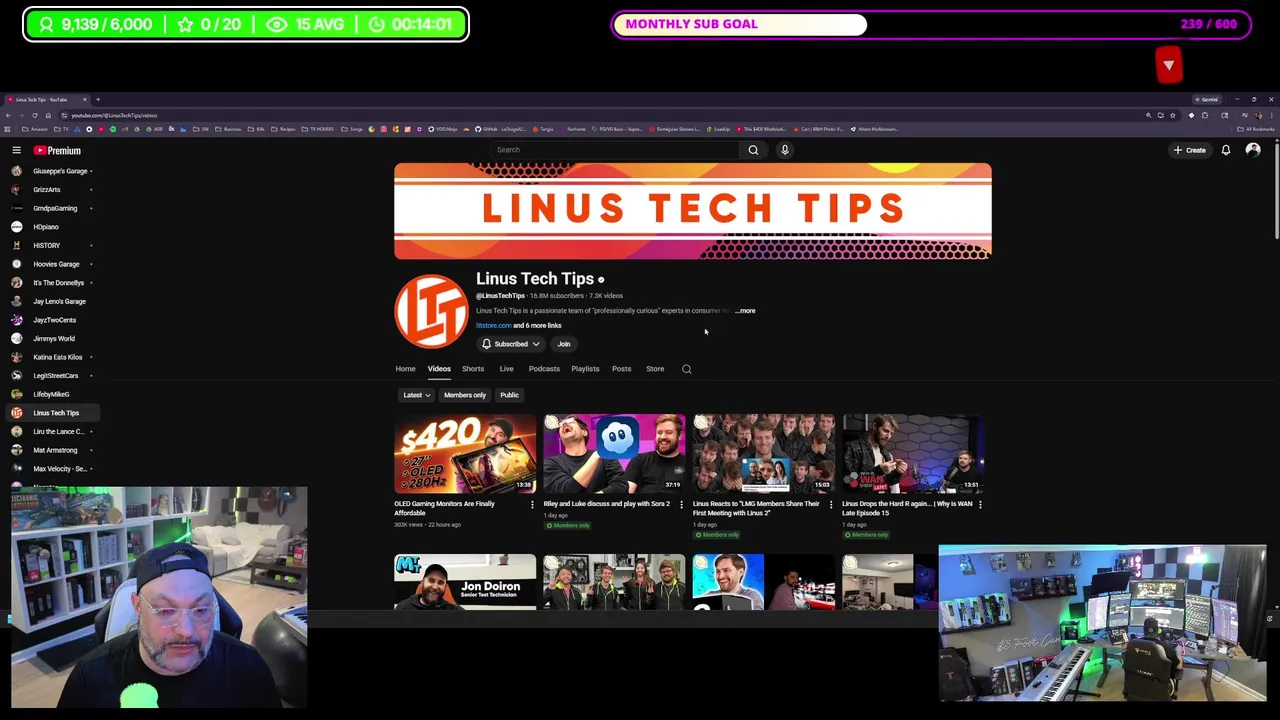Viewport: 1280px width, 720px height.
Task: Click the Linus Tech Tips channel avatar
Action: [431, 311]
